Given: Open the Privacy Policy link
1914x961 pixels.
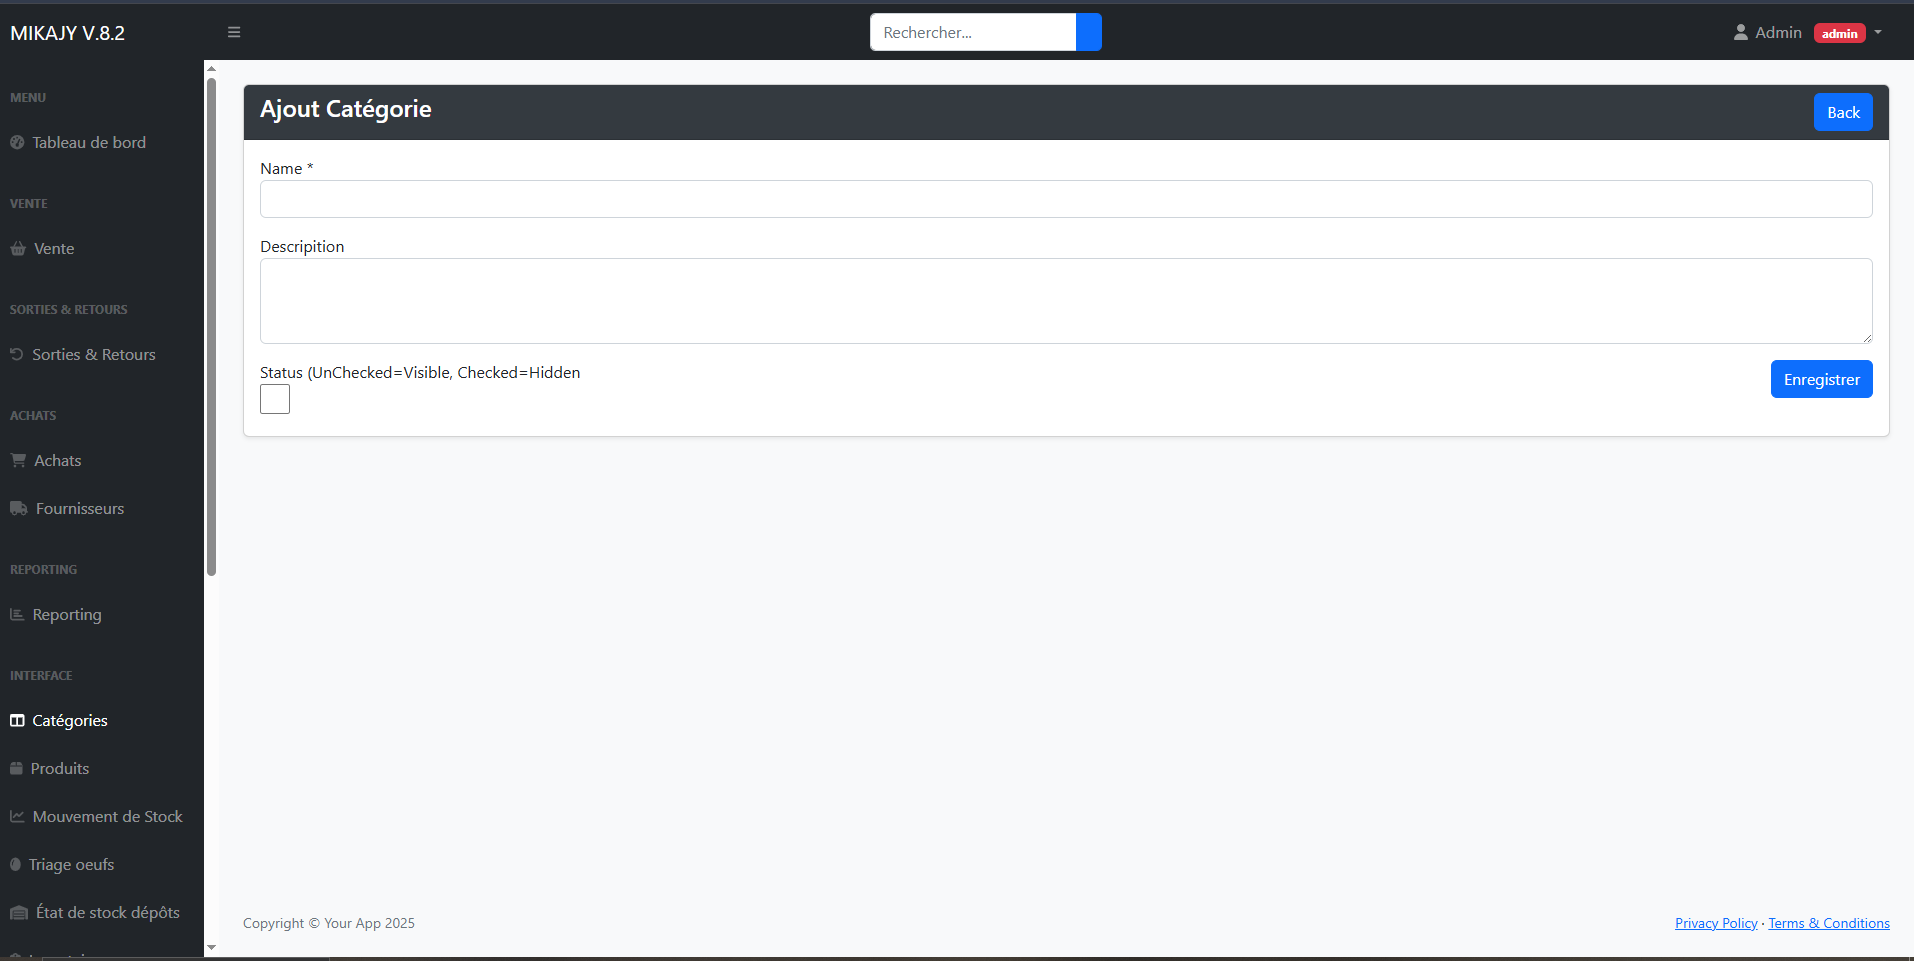Looking at the screenshot, I should (x=1715, y=923).
